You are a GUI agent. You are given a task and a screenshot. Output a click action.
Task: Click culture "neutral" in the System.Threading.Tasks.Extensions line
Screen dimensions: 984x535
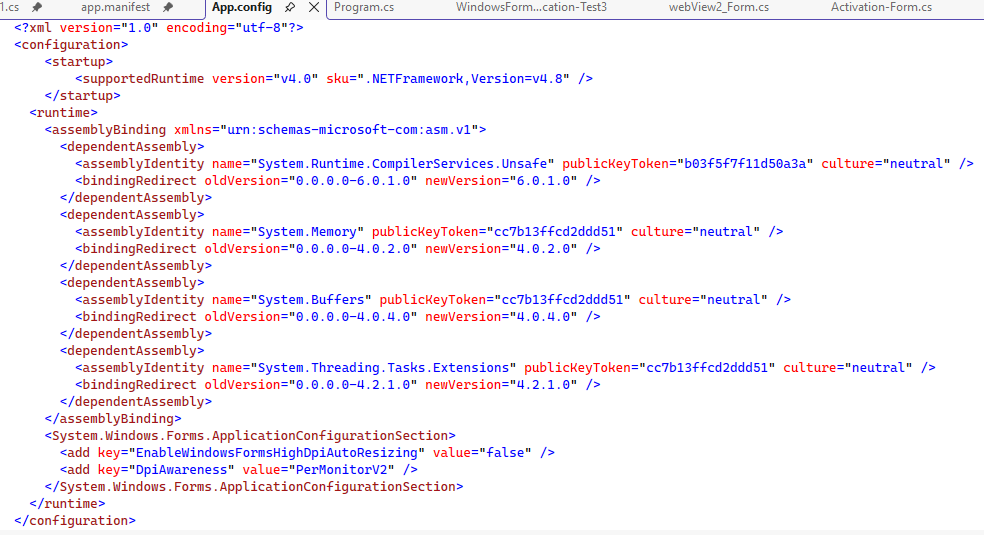pyautogui.click(x=878, y=368)
